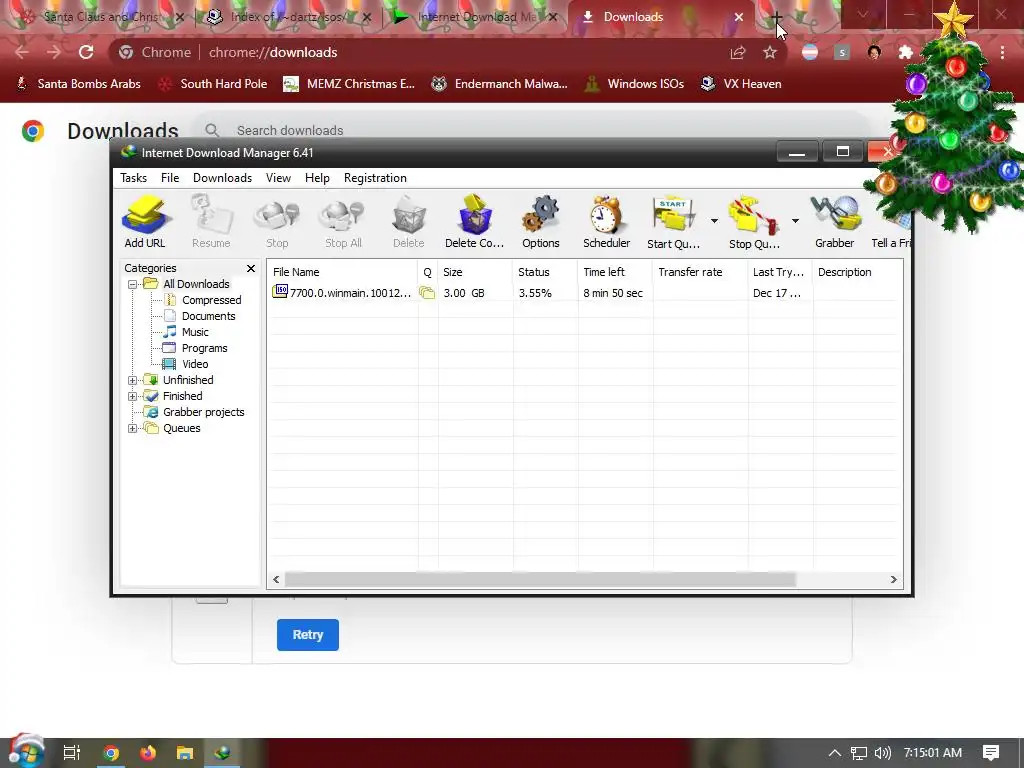Image resolution: width=1024 pixels, height=768 pixels.
Task: Sort by Status column header
Action: click(x=545, y=272)
